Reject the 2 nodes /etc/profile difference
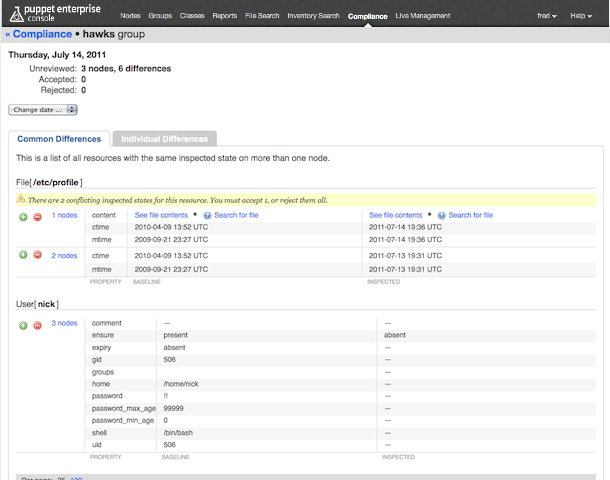The image size is (610, 480). click(x=37, y=255)
